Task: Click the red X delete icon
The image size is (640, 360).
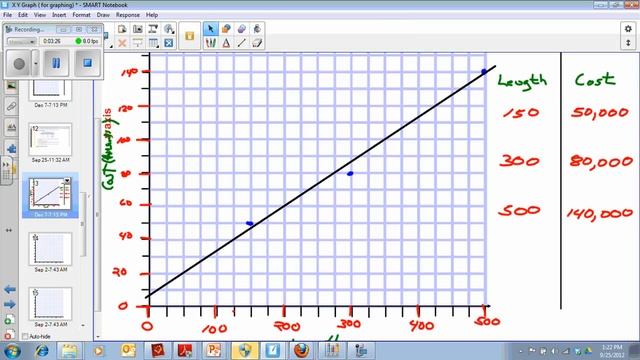Action: (x=122, y=43)
